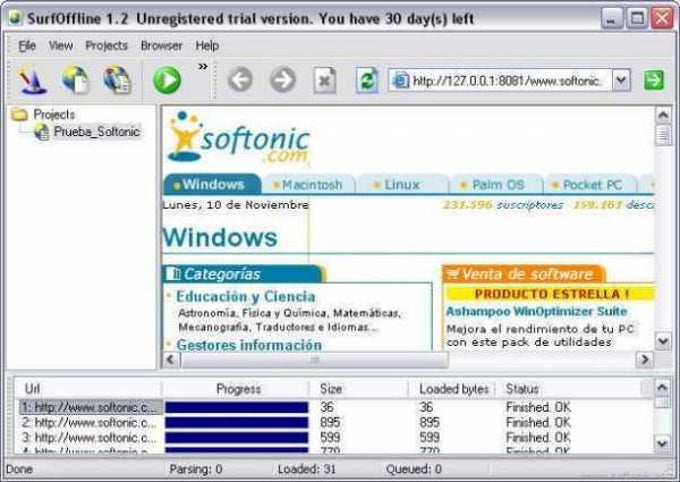Click the address URL field
The height and width of the screenshot is (482, 680).
point(501,80)
